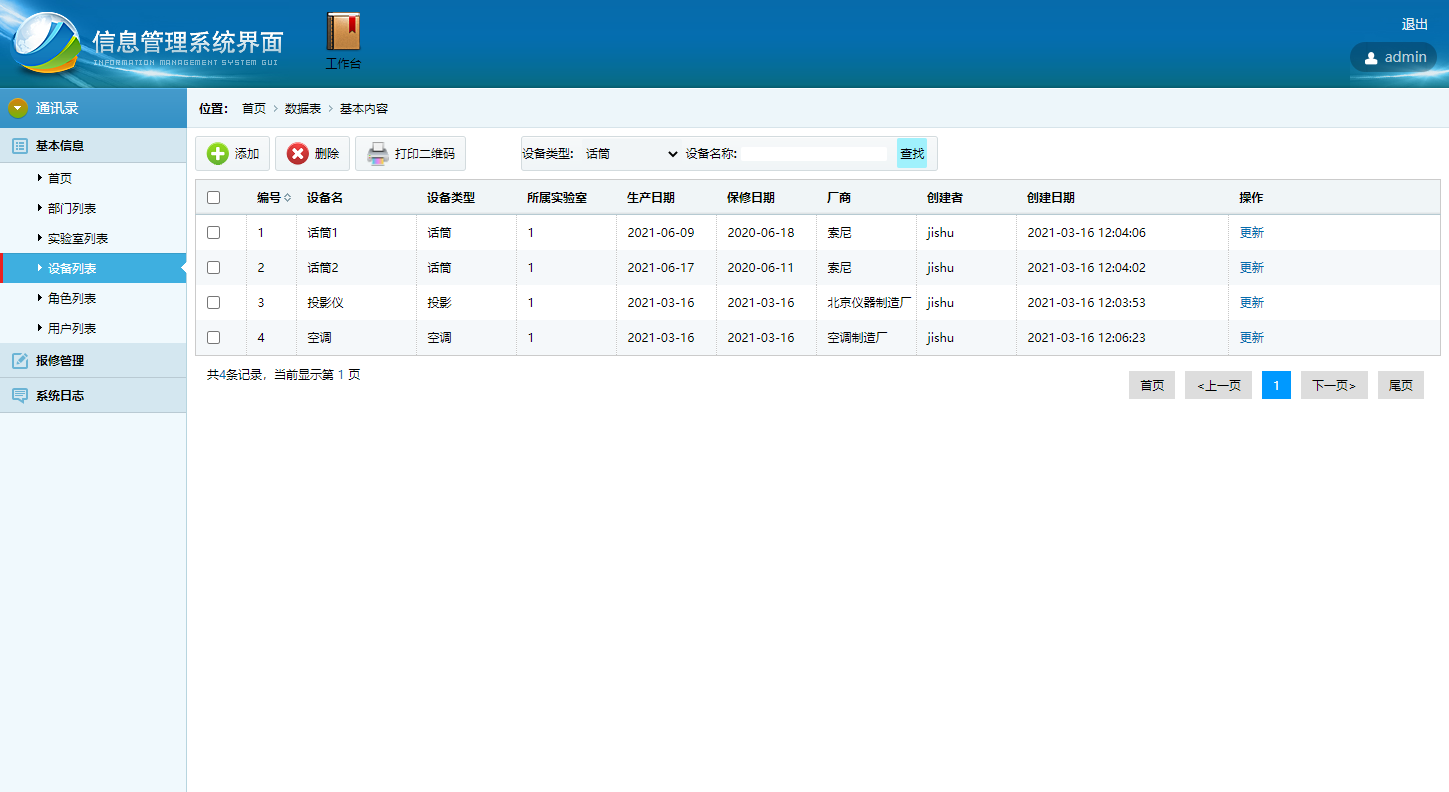Screen dimensions: 1449x792
Task: Collapse the 通讯录 section arrow
Action: point(17,108)
